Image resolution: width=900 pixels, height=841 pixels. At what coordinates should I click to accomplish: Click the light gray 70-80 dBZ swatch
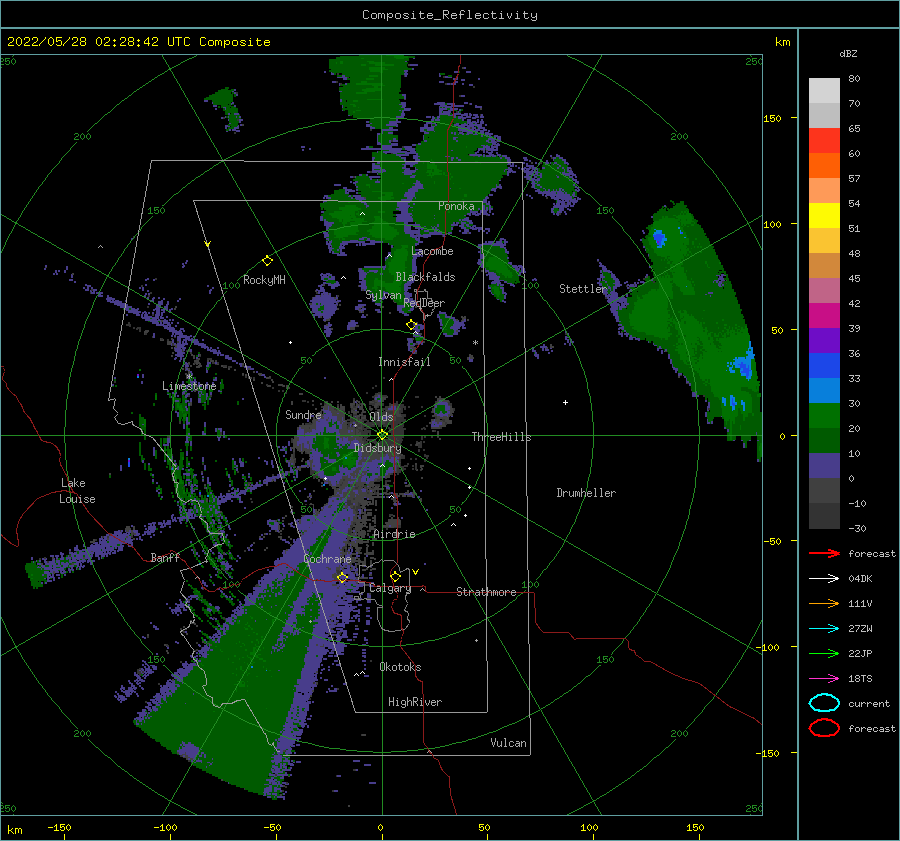(x=824, y=91)
